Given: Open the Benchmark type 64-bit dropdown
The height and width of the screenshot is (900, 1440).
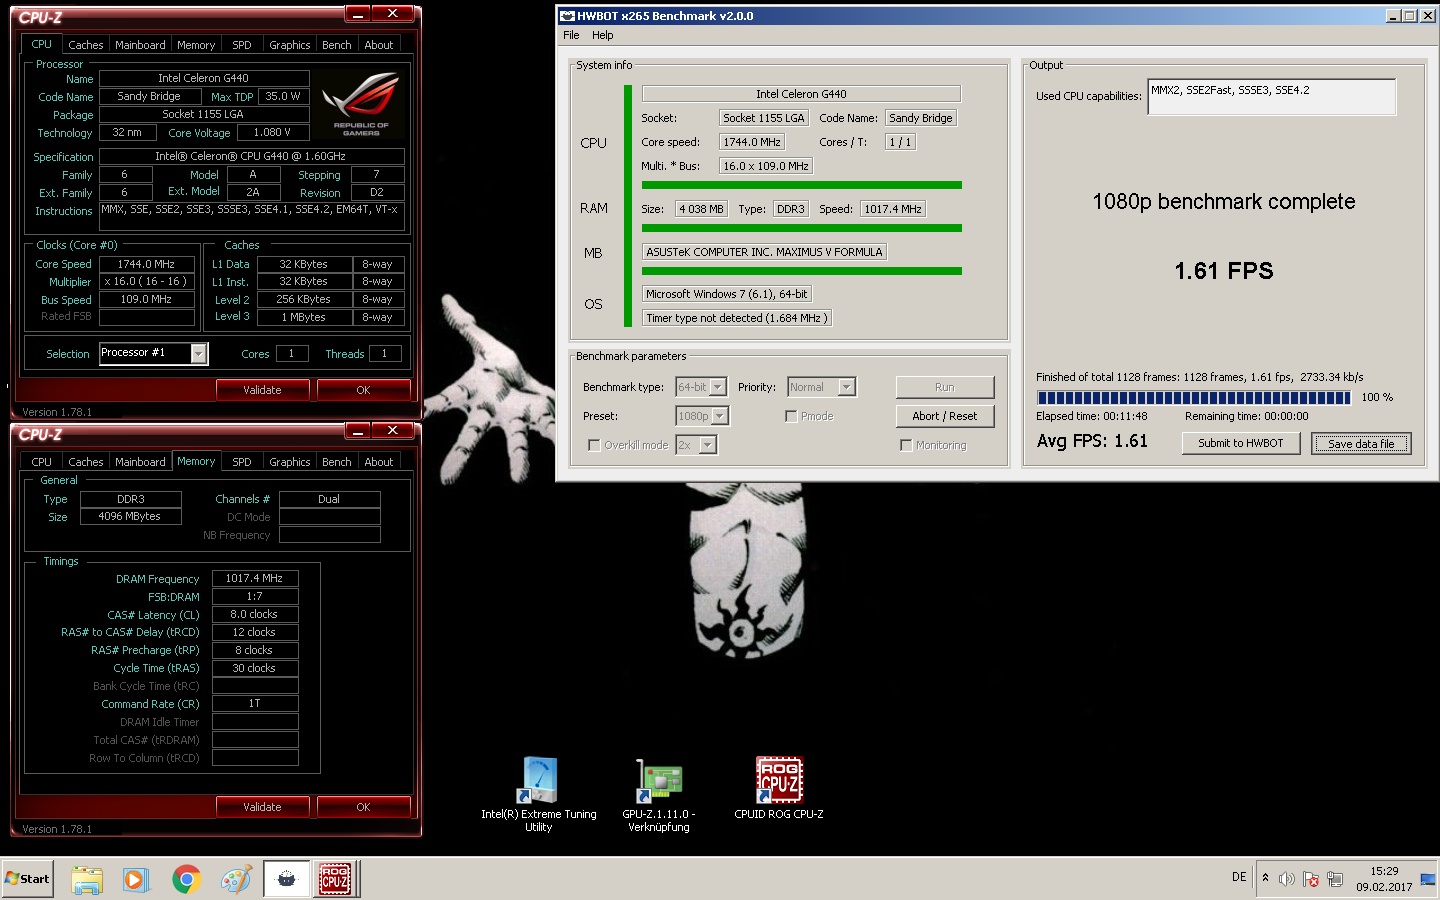Looking at the screenshot, I should pos(717,387).
